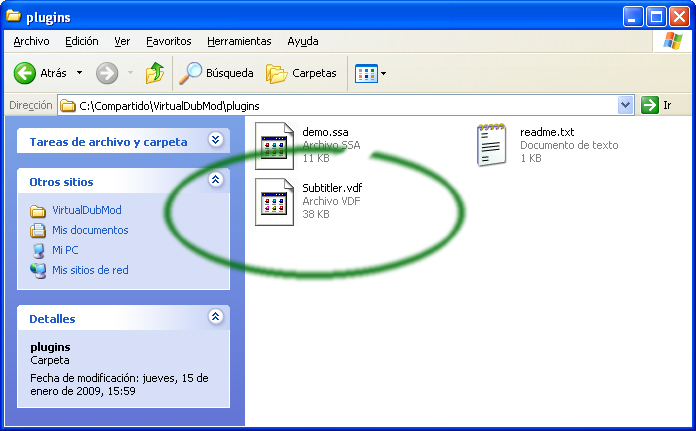This screenshot has width=696, height=431.
Task: Toggle the Carpetas folder pane
Action: coord(301,73)
